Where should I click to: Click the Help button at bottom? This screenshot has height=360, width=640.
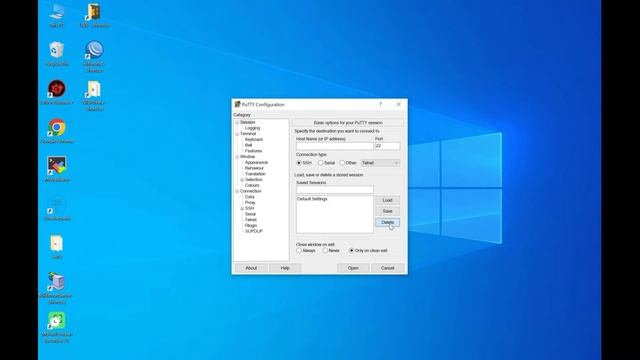point(285,268)
